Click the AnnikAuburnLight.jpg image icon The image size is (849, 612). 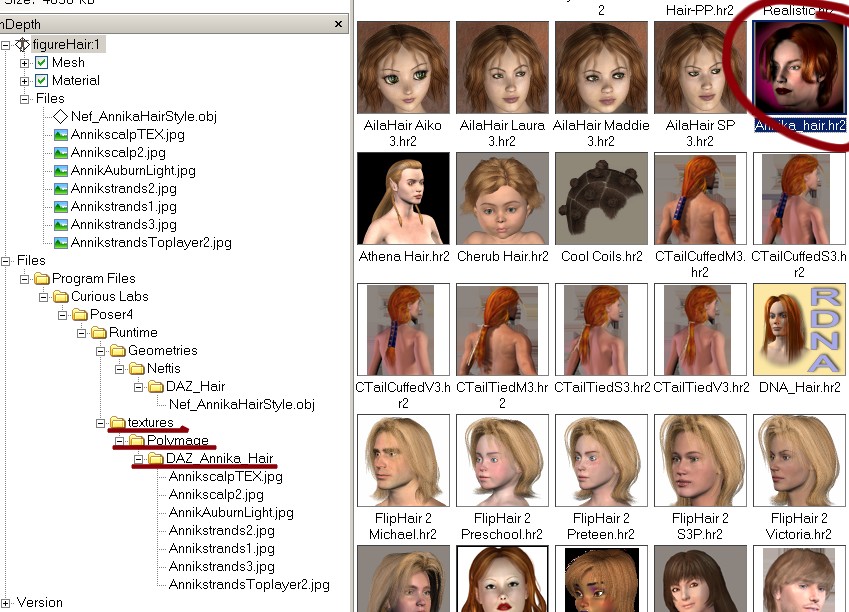coord(60,171)
